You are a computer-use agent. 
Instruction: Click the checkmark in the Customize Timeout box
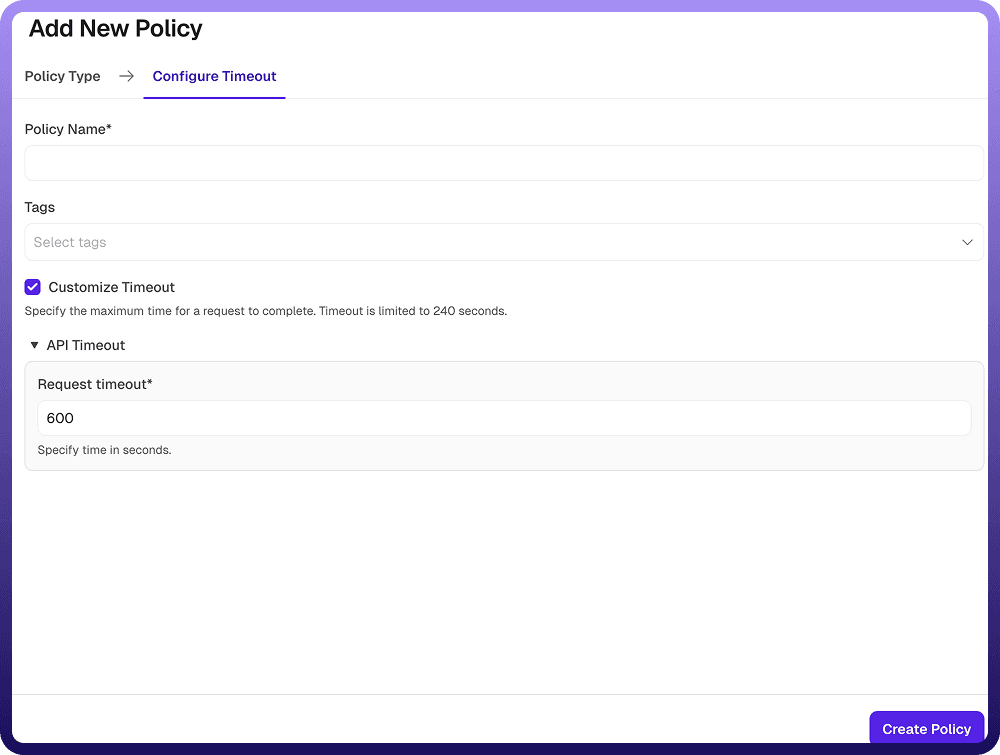coord(33,287)
